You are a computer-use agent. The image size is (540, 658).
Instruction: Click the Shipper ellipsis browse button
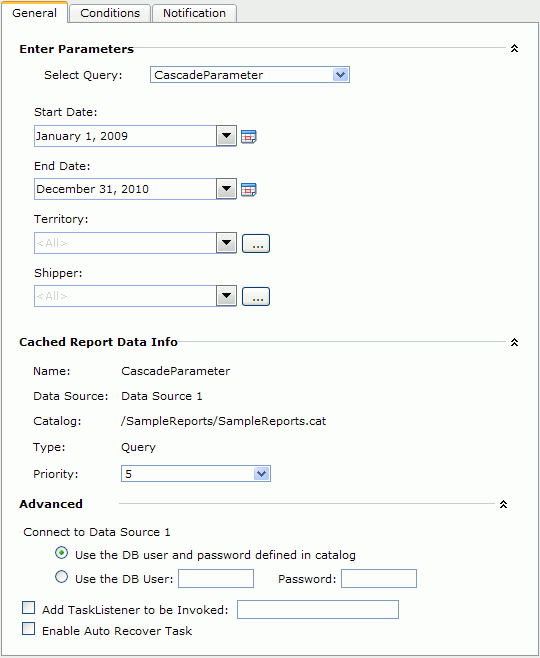pyautogui.click(x=256, y=297)
